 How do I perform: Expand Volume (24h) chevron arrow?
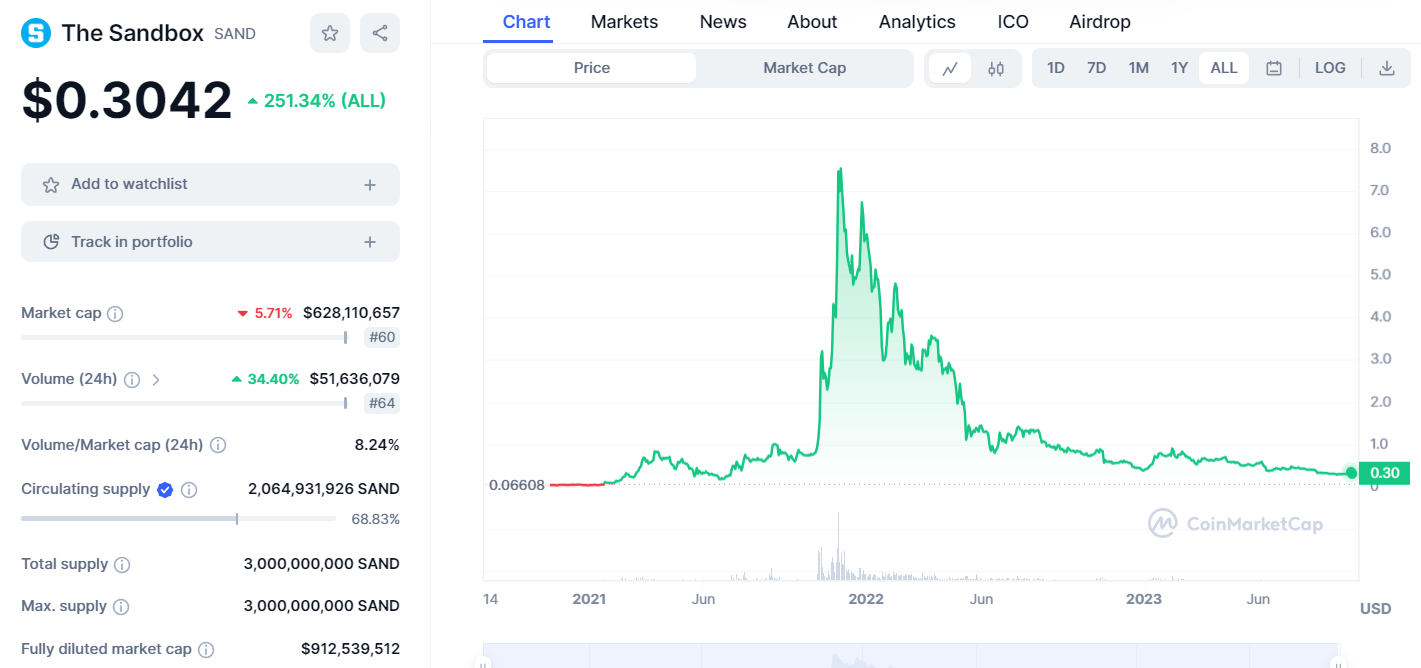(x=156, y=380)
